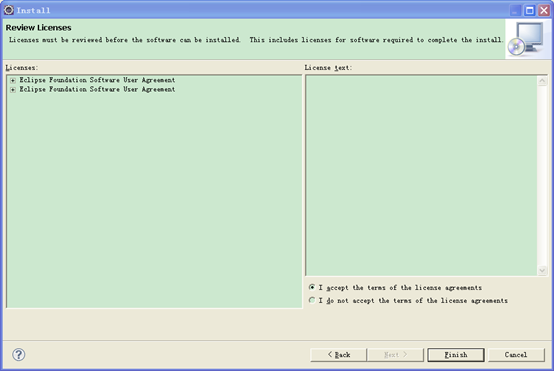Maximize the Install window
Viewport: 554px width, 371px height.
point(529,11)
